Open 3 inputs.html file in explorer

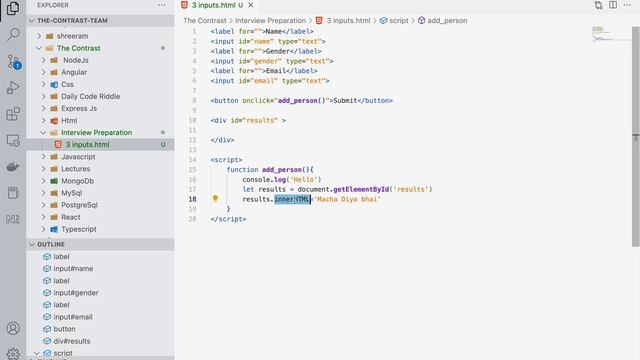(x=100, y=144)
